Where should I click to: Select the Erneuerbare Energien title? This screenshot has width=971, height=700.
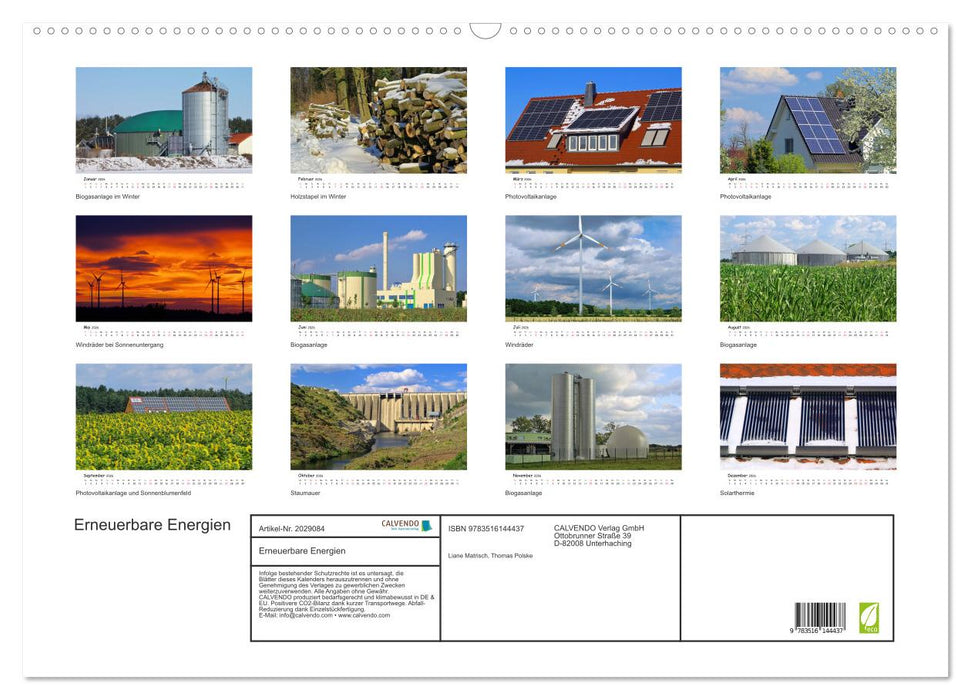pyautogui.click(x=151, y=524)
